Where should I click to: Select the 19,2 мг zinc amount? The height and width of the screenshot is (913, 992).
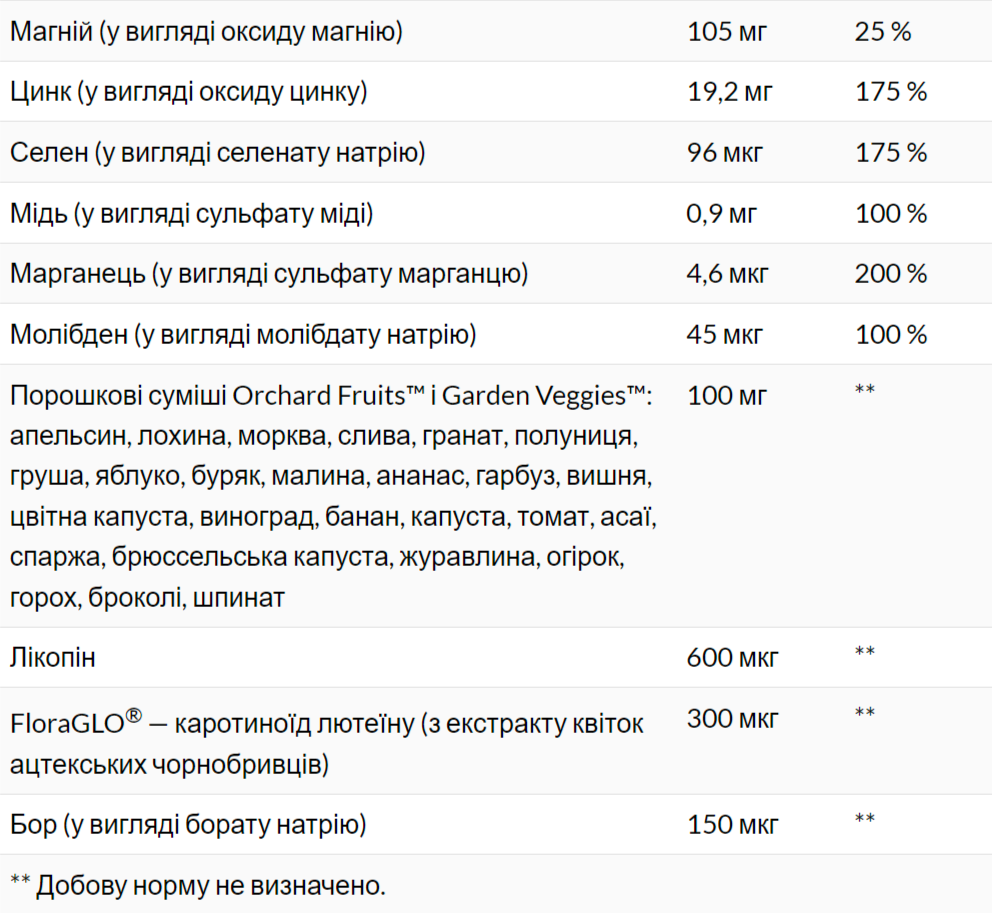(x=730, y=92)
